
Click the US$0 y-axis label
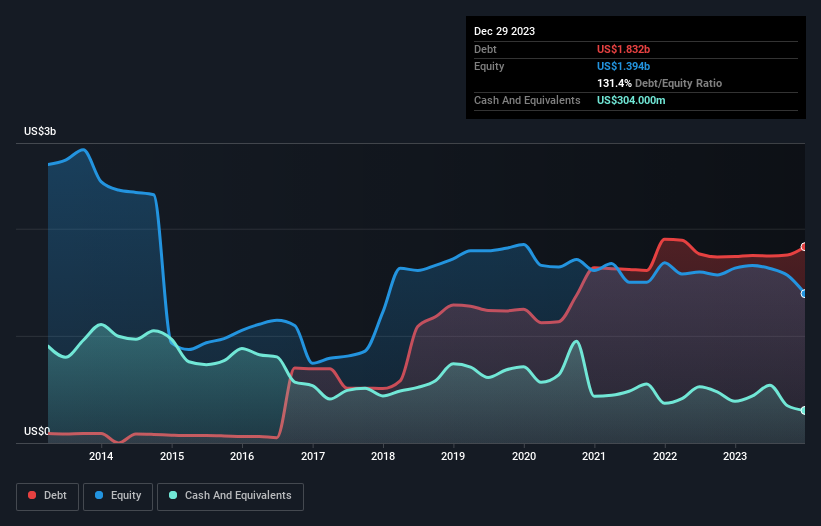pos(37,431)
